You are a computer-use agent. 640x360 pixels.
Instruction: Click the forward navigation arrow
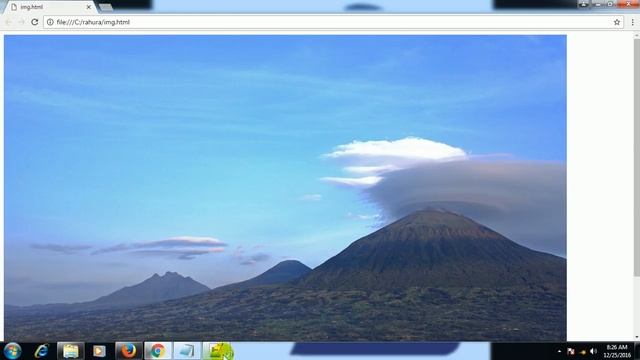[x=21, y=22]
